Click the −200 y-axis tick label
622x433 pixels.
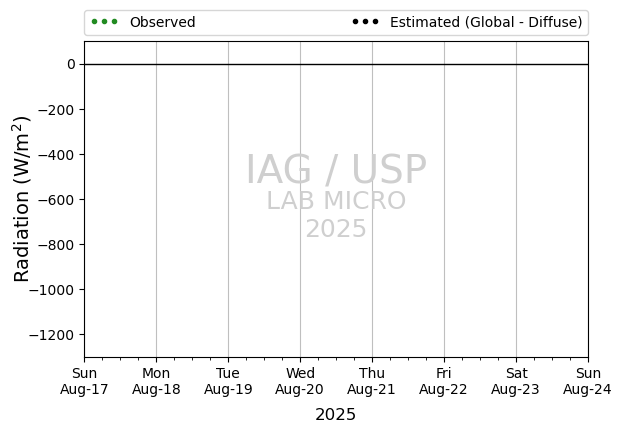[x=56, y=109]
